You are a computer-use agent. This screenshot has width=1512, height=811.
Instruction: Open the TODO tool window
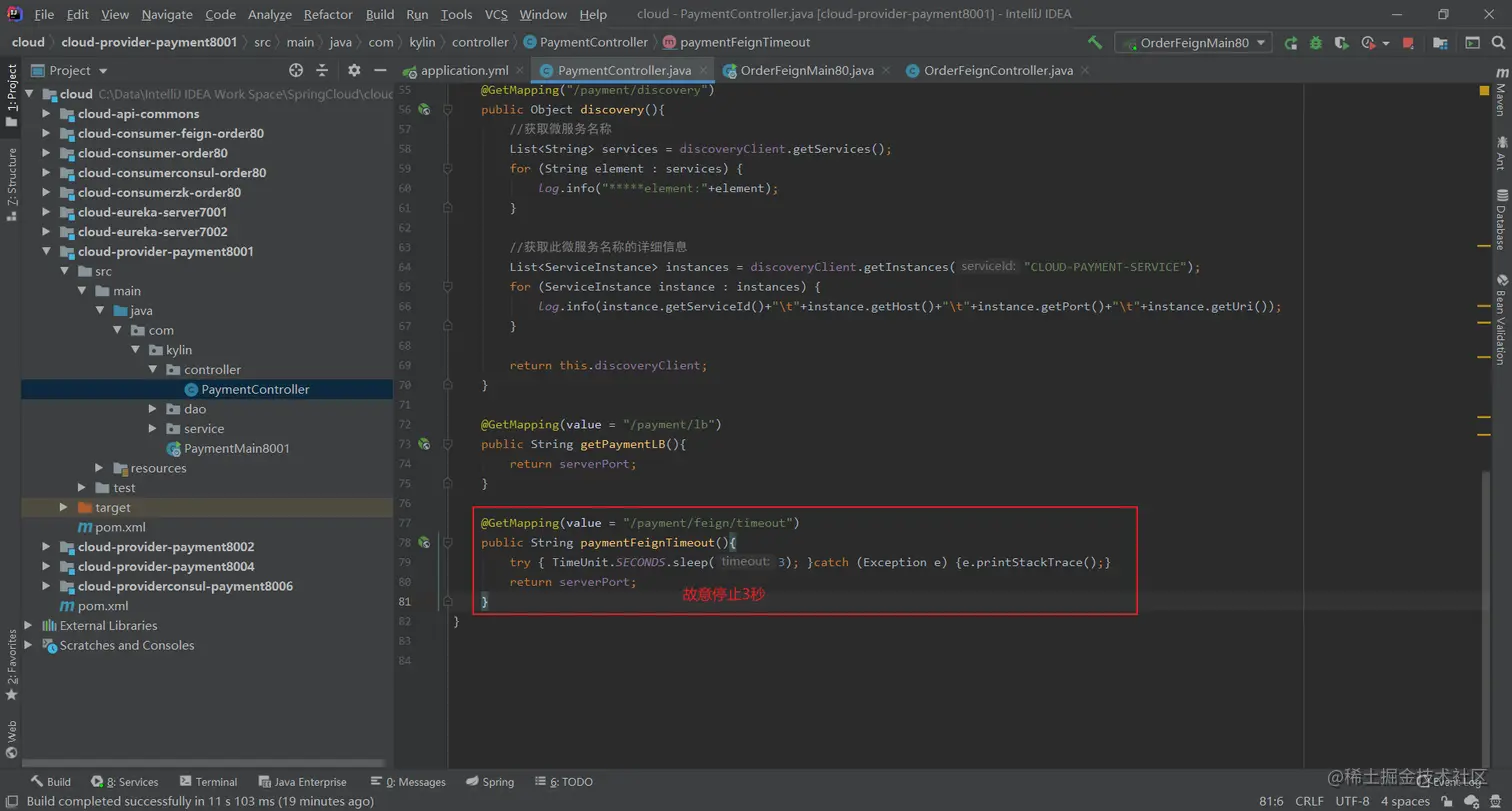coord(564,782)
